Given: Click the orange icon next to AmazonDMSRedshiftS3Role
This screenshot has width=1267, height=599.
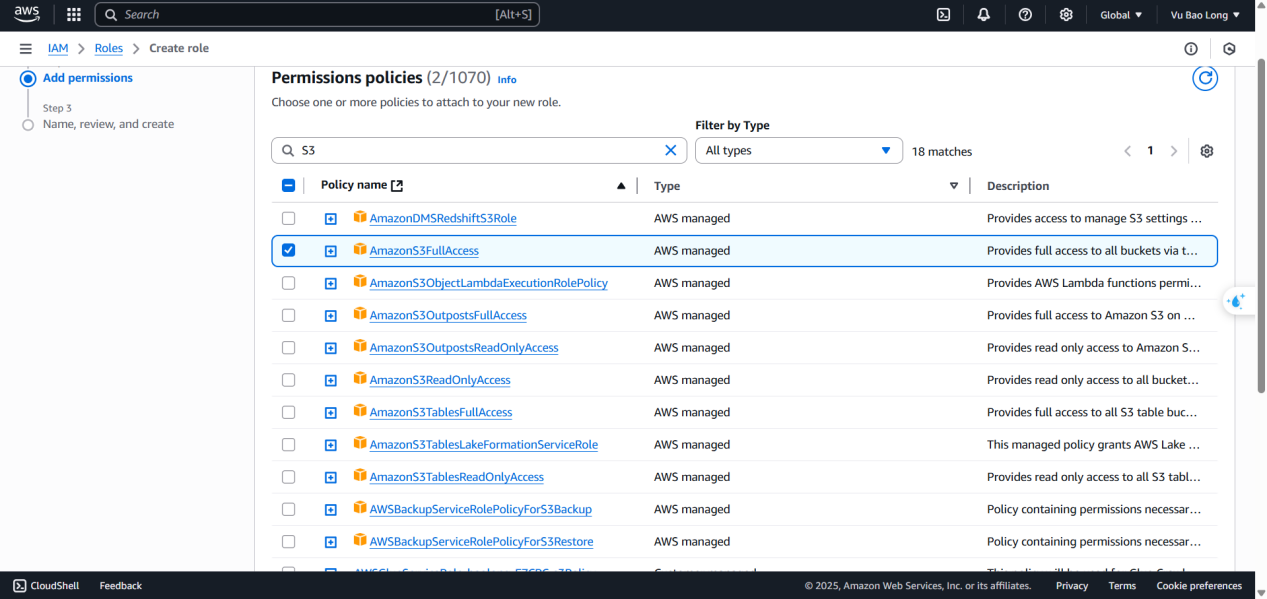Looking at the screenshot, I should coord(360,217).
